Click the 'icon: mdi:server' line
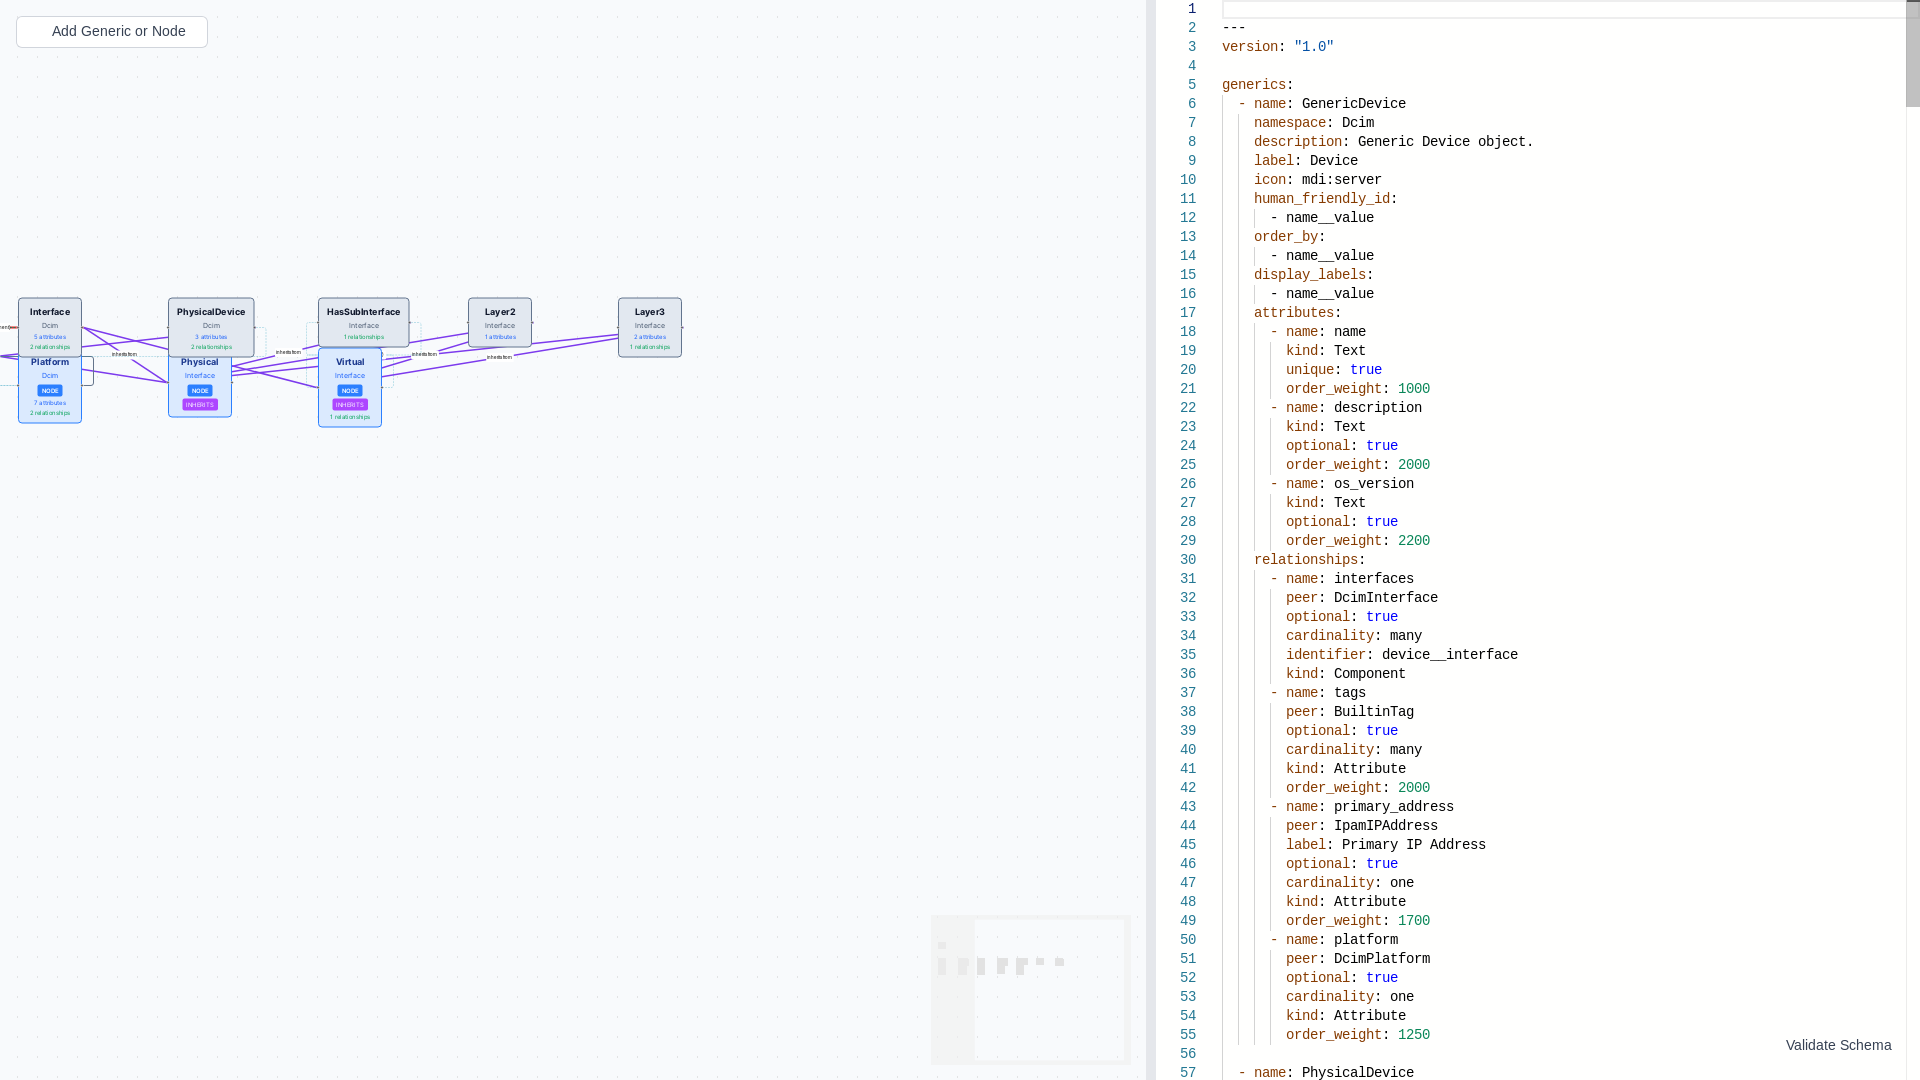 pos(1318,180)
